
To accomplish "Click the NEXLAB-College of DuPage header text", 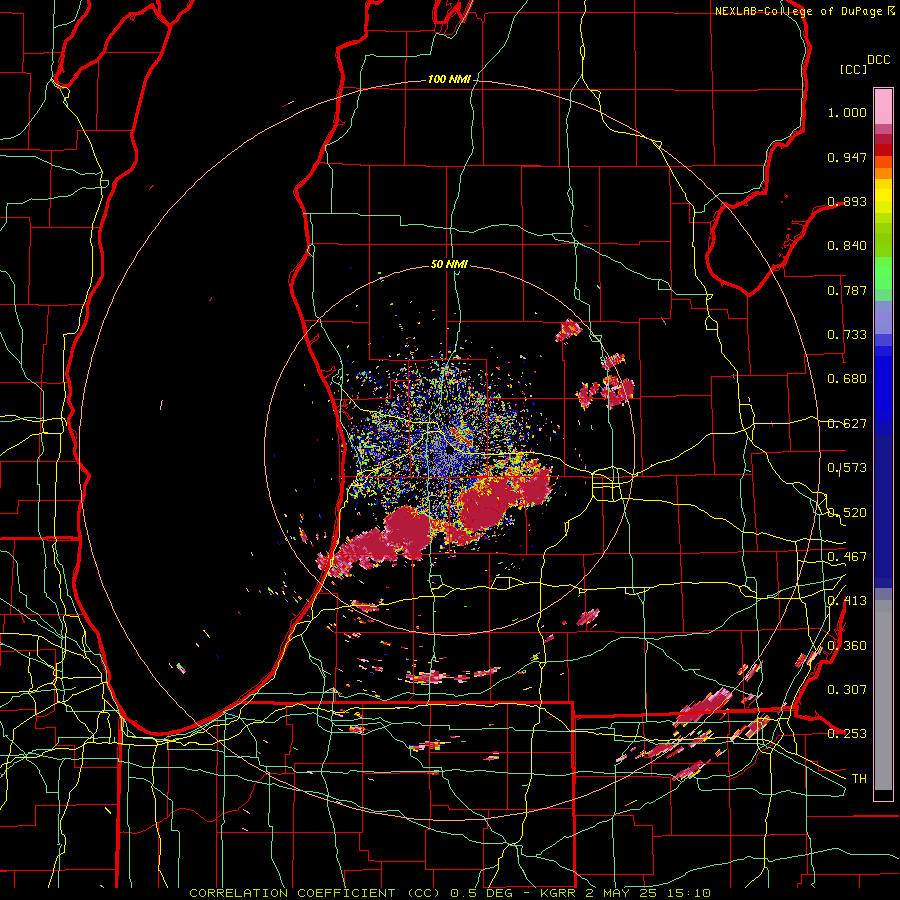I will coord(798,11).
